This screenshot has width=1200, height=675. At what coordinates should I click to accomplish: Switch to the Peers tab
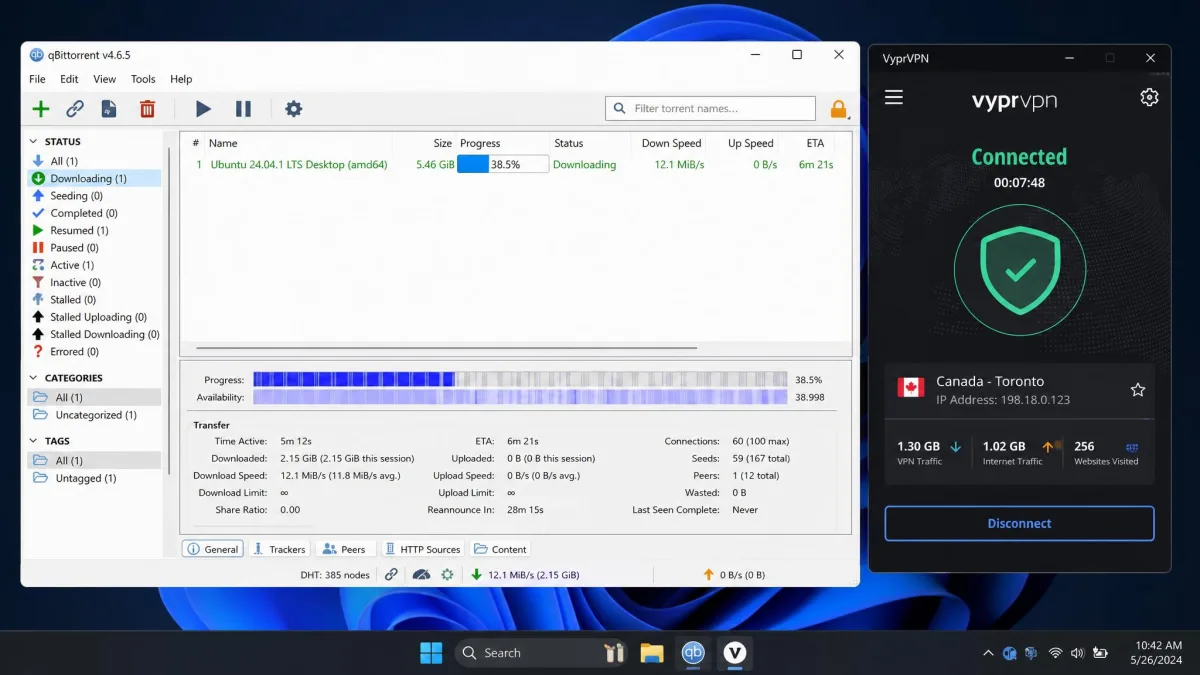[345, 549]
